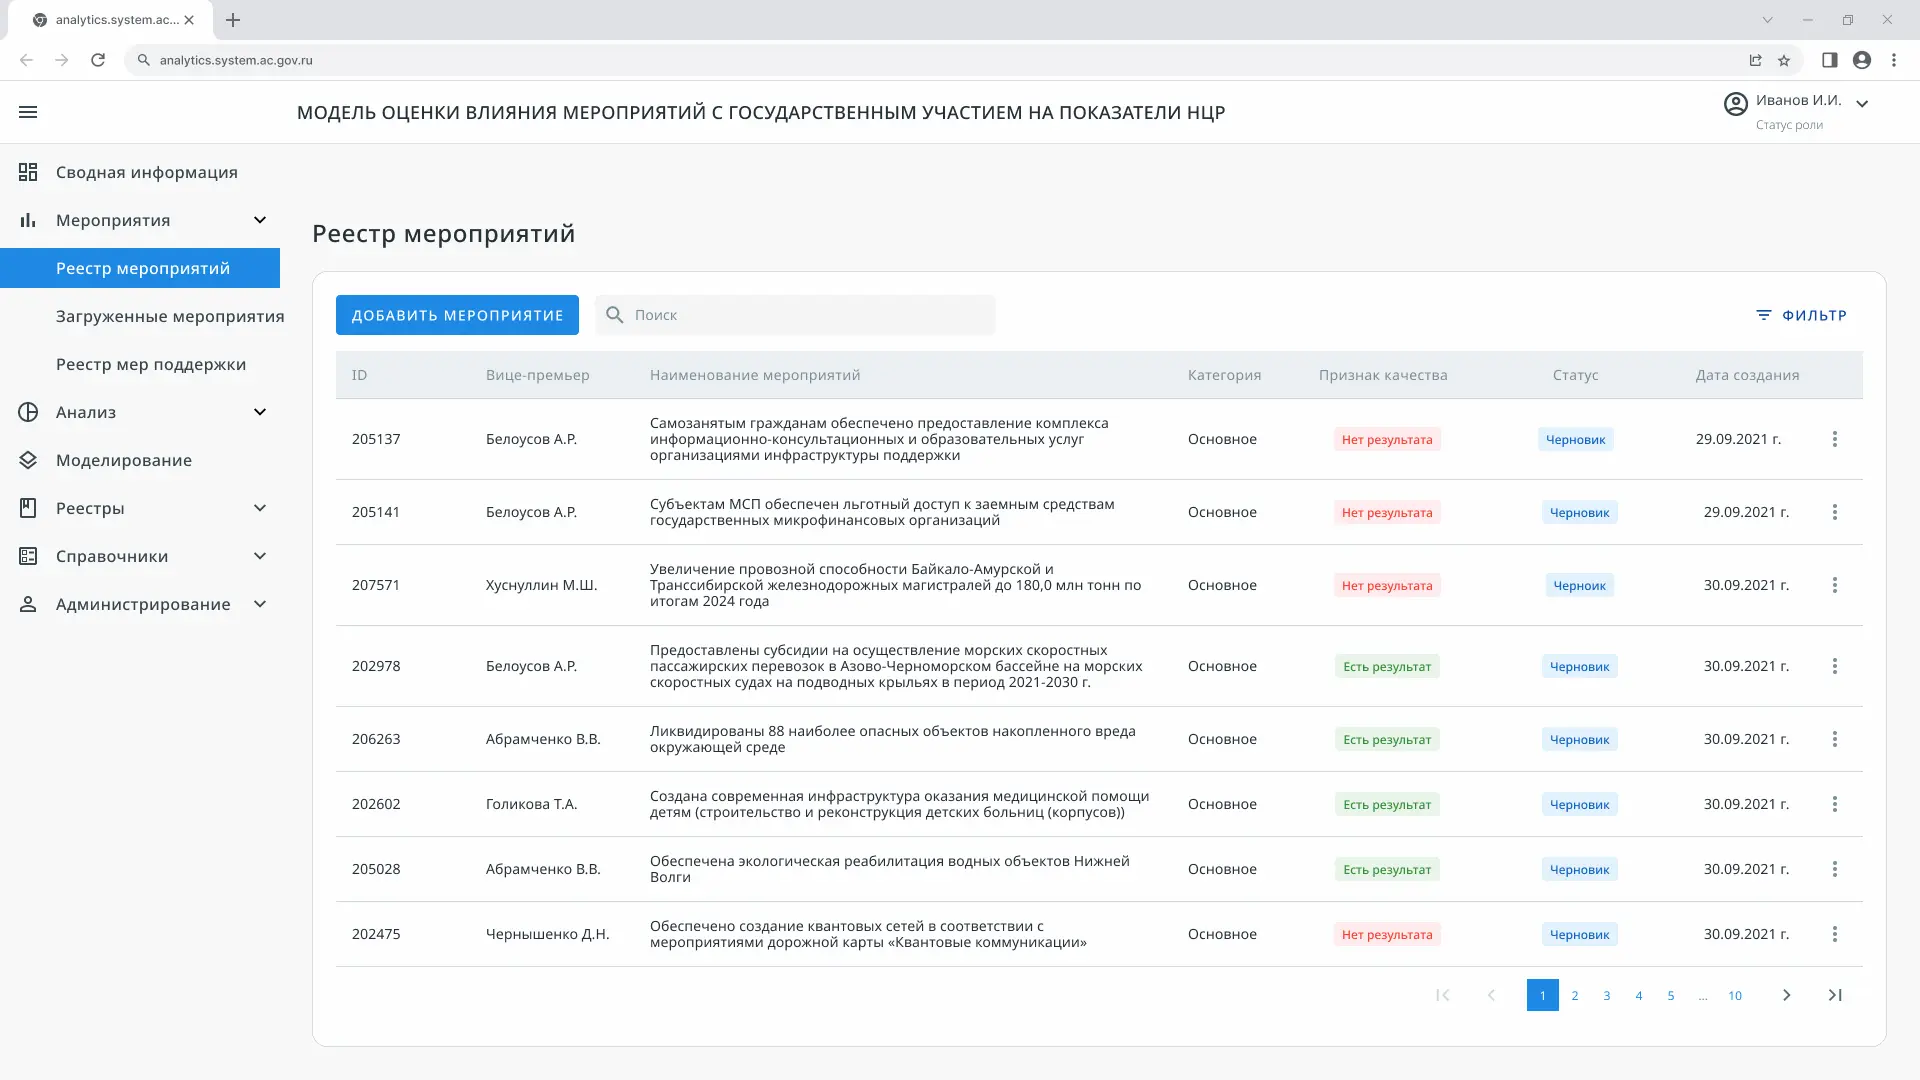
Task: Expand the Администрирование sidebar section
Action: tap(260, 604)
